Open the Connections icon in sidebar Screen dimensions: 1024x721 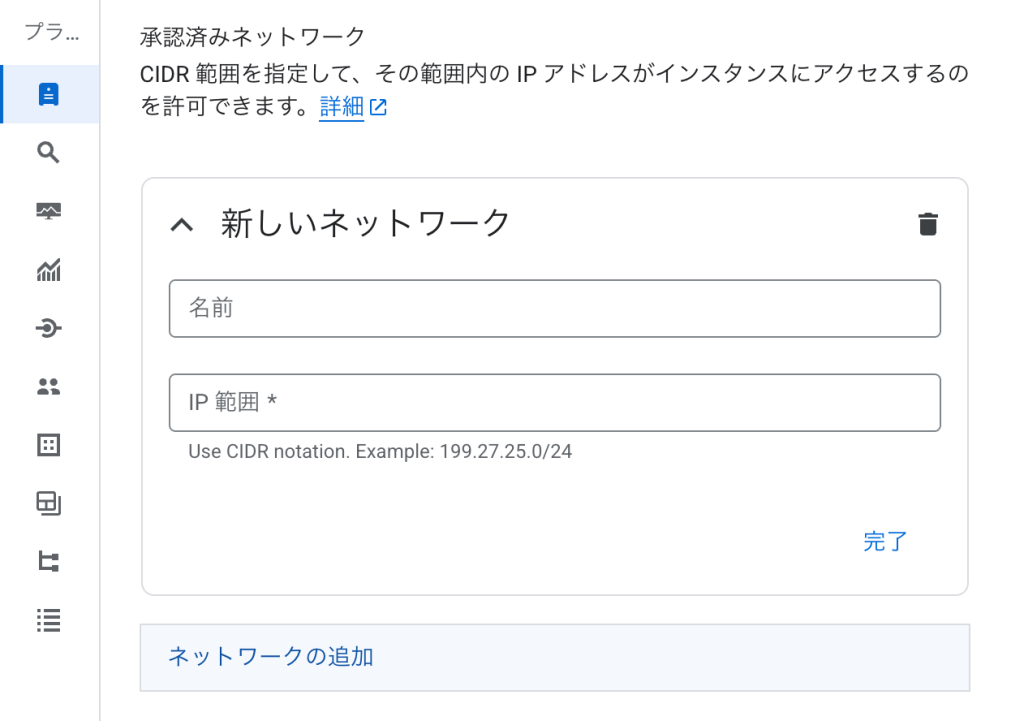click(x=49, y=328)
